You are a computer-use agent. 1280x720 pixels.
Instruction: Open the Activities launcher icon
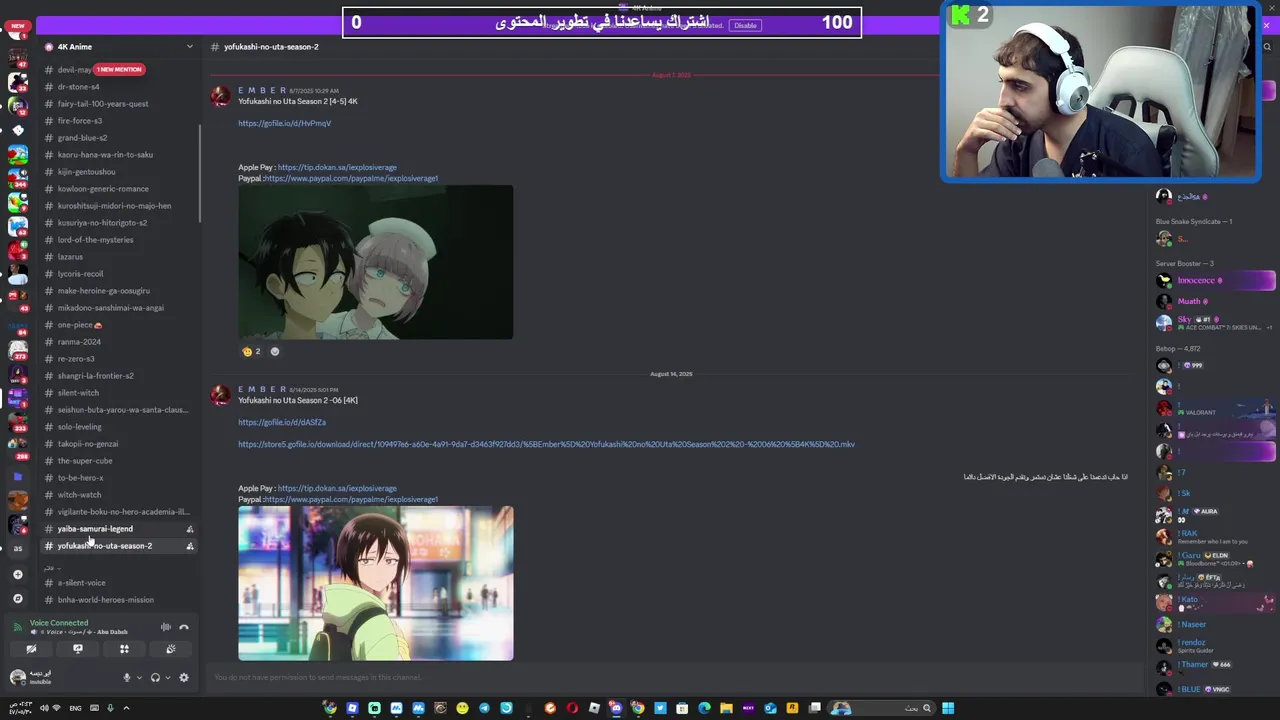(x=124, y=649)
